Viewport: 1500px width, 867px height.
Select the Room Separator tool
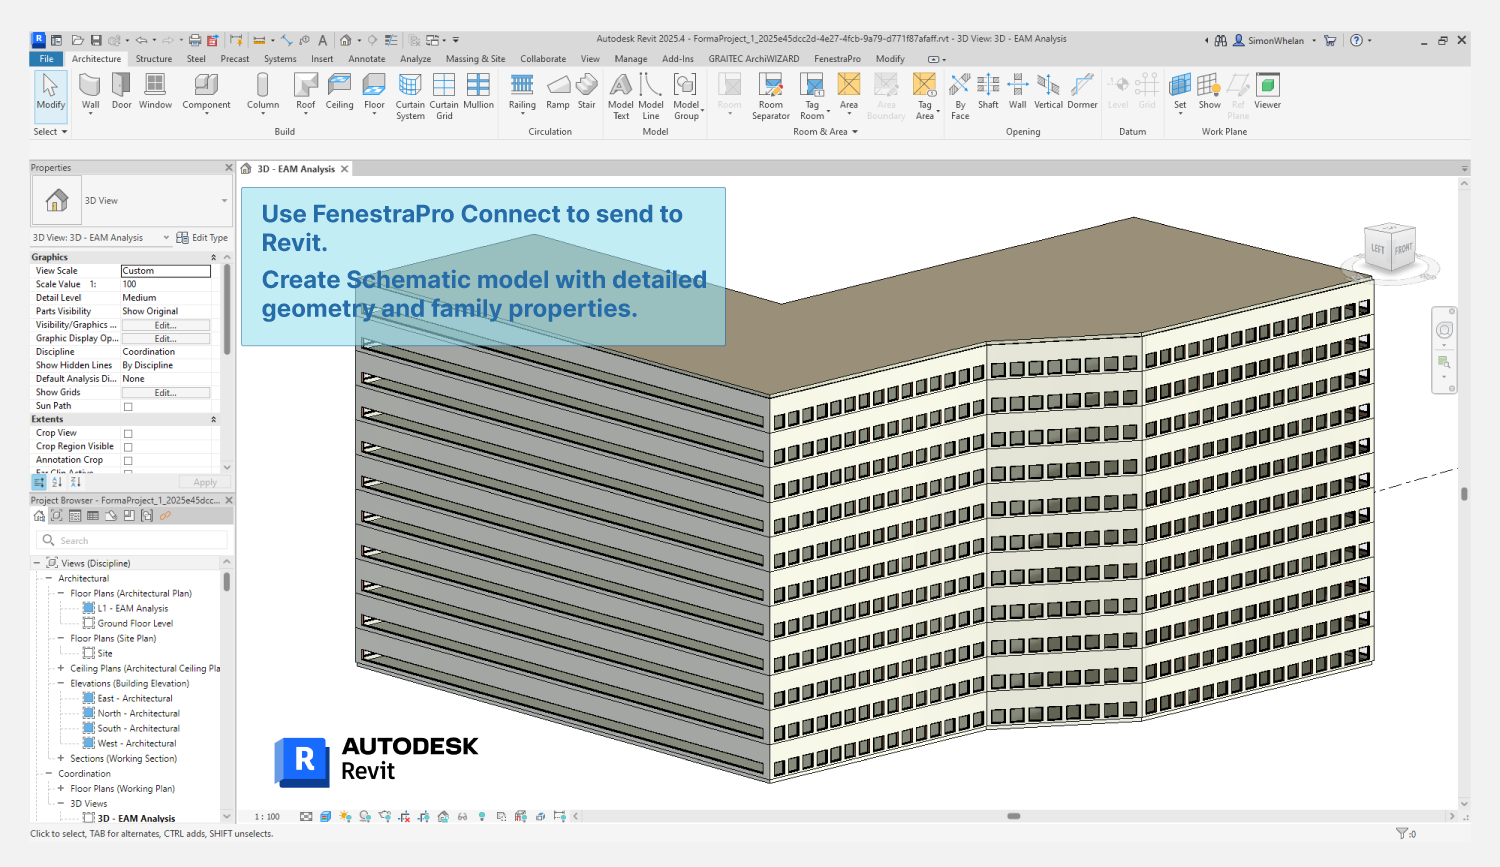[x=771, y=97]
